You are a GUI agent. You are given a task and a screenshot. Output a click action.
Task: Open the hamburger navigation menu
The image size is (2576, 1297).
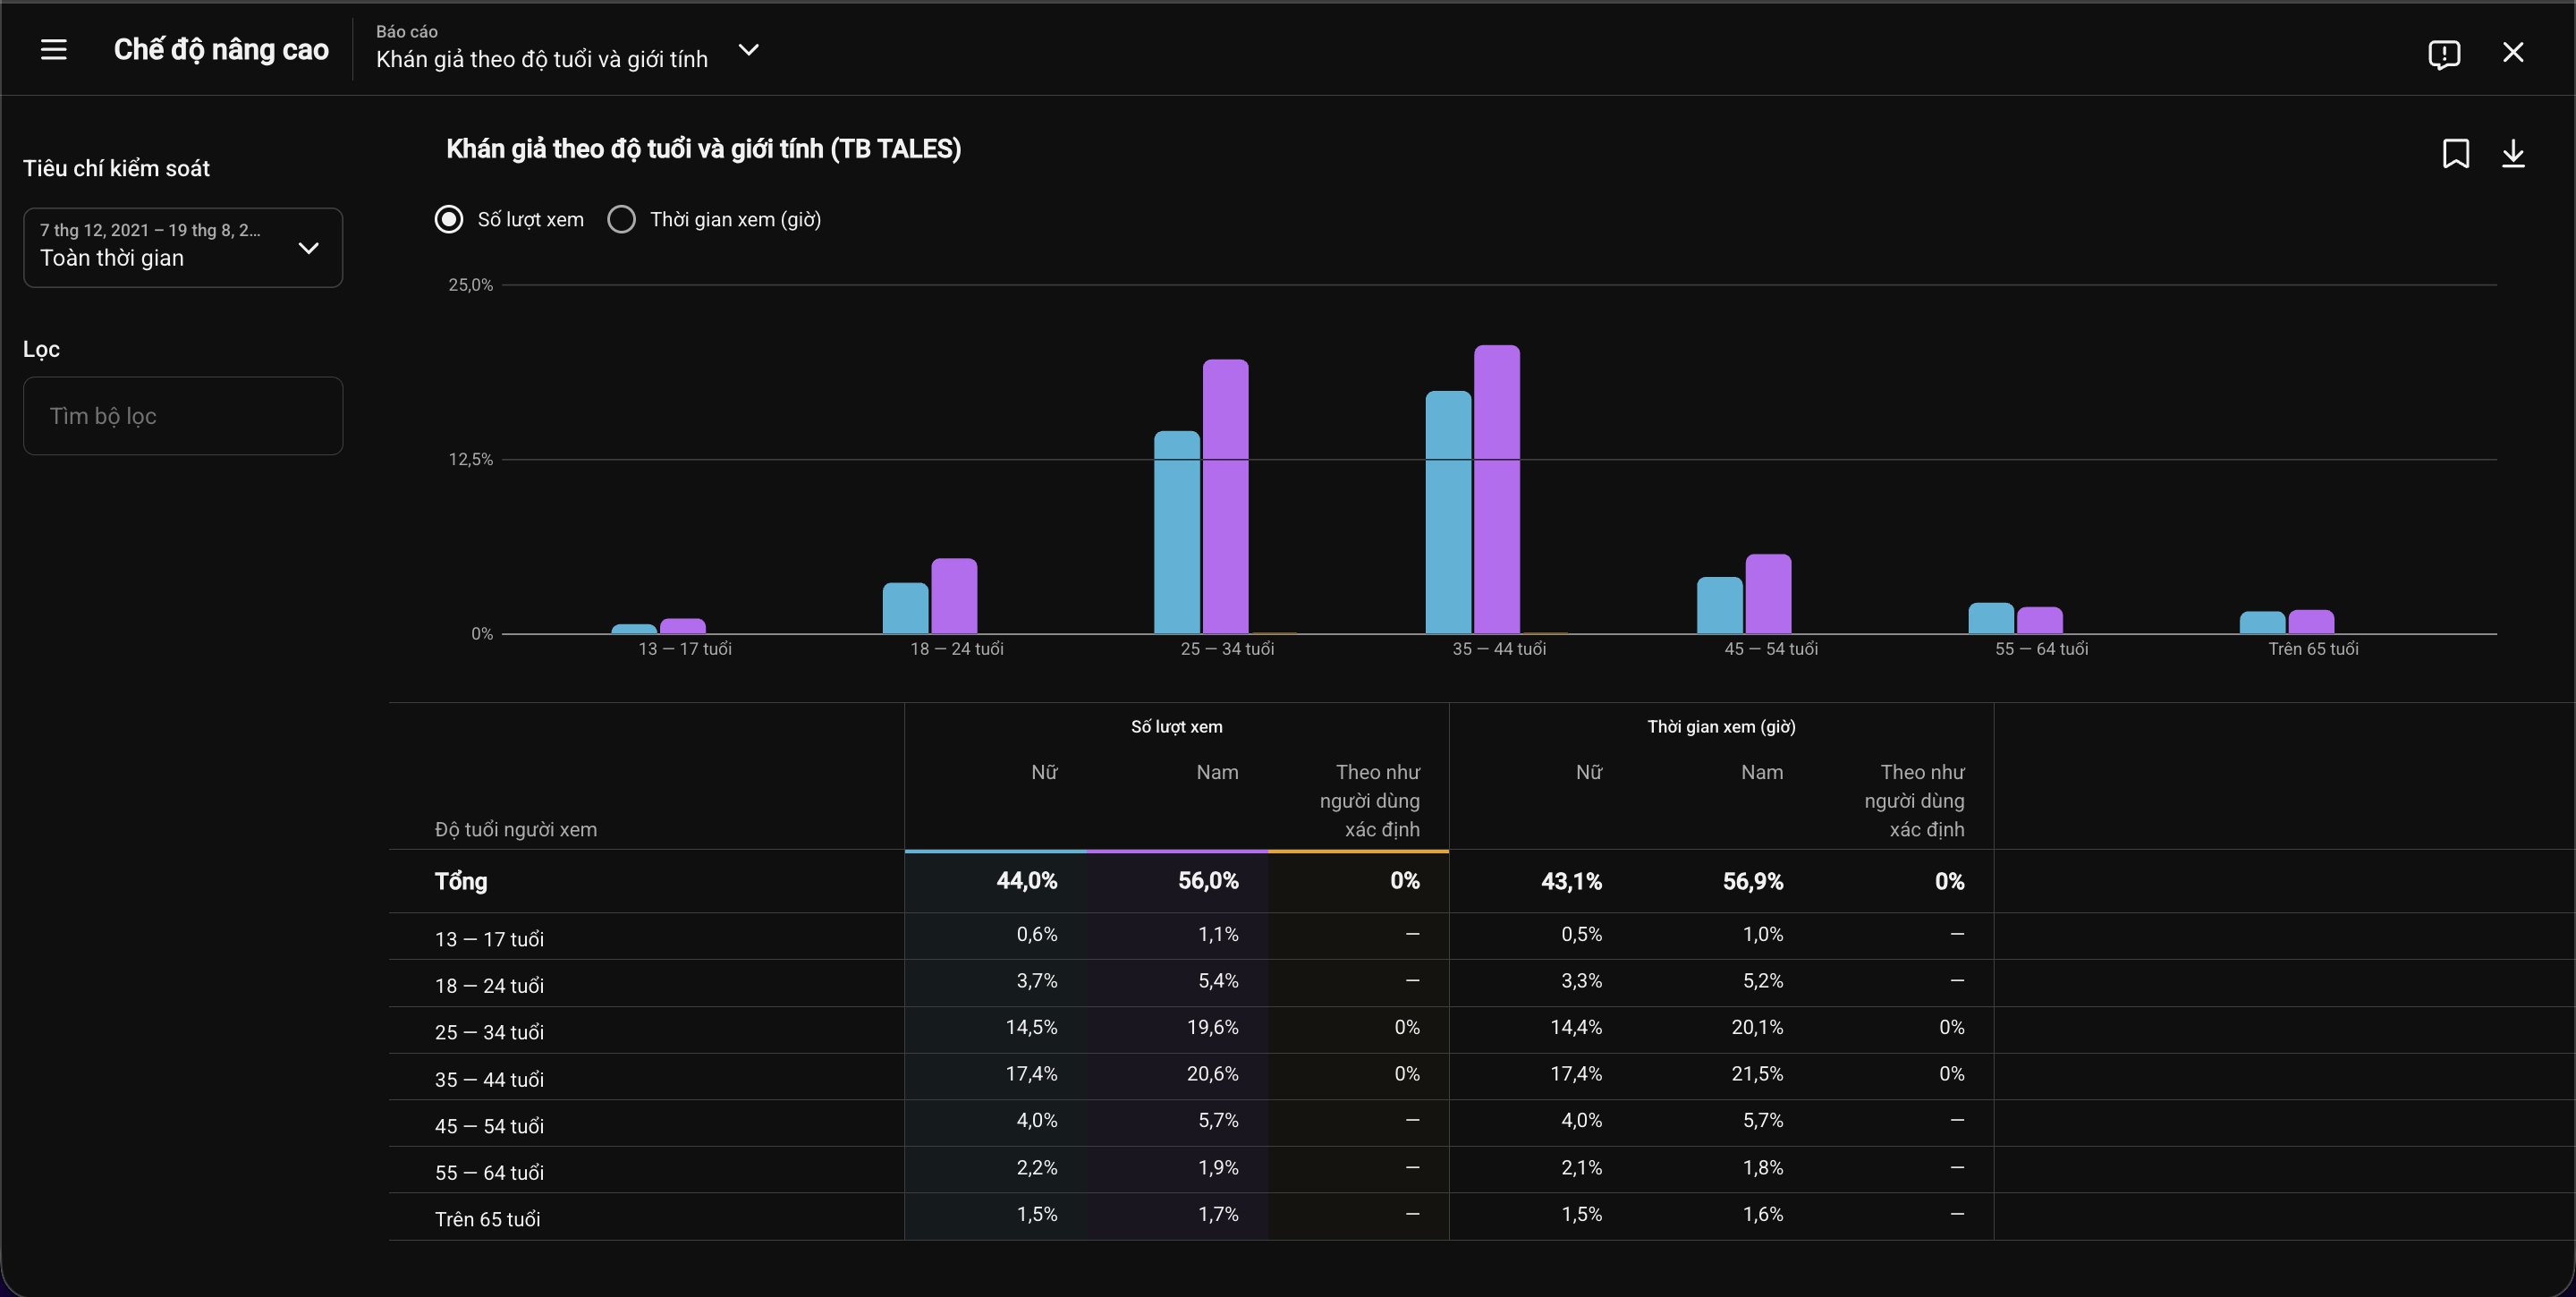click(x=53, y=50)
